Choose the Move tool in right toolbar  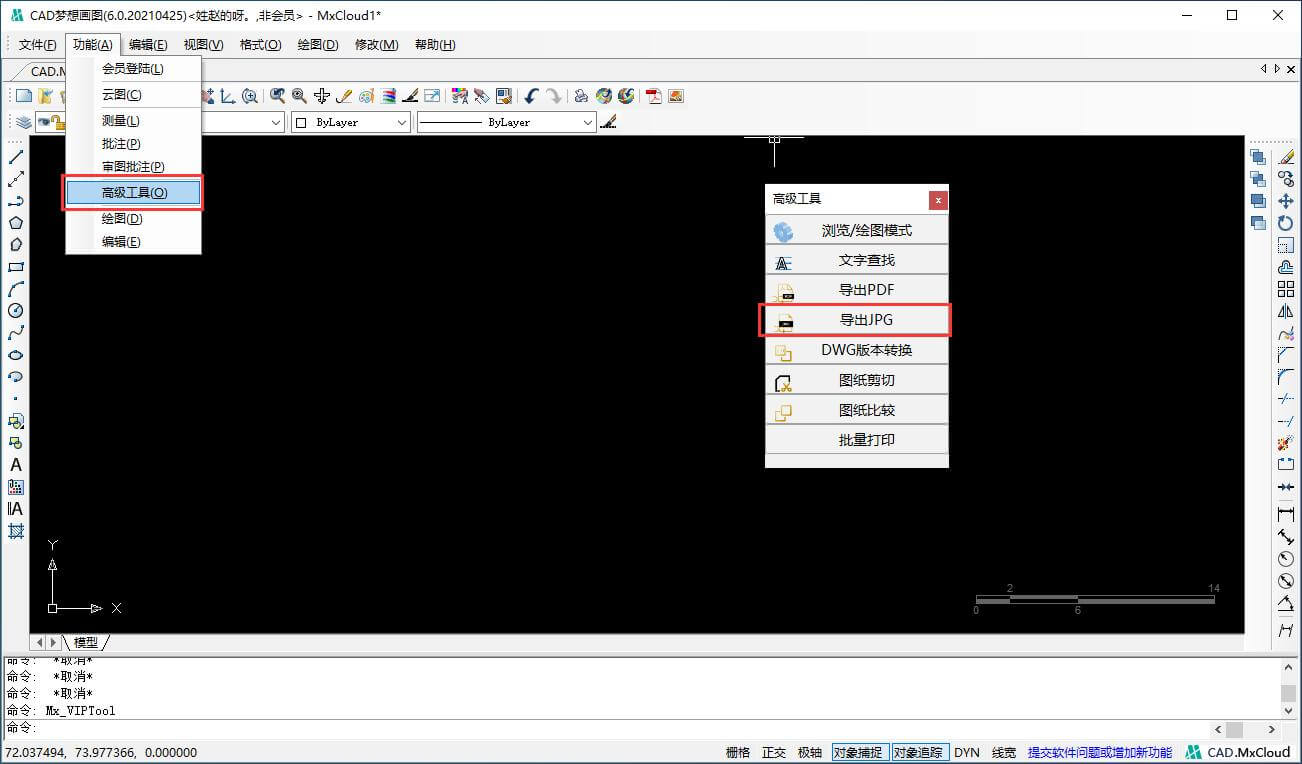1286,201
